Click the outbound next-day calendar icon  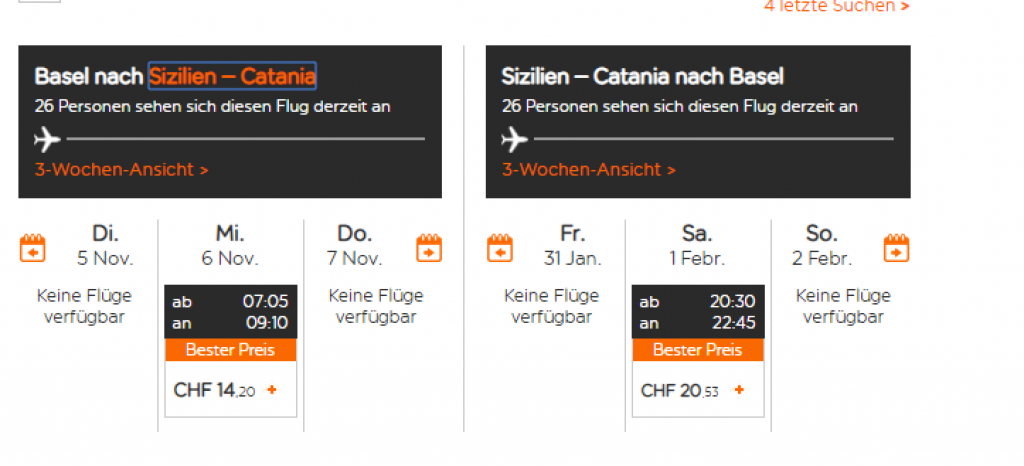pyautogui.click(x=429, y=247)
